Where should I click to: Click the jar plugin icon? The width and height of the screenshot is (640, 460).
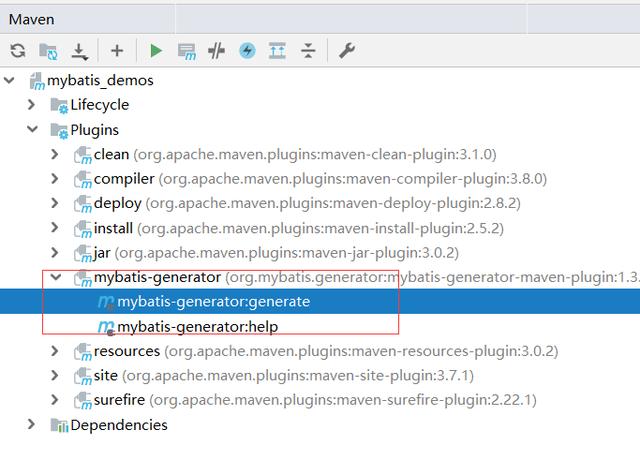coord(83,253)
